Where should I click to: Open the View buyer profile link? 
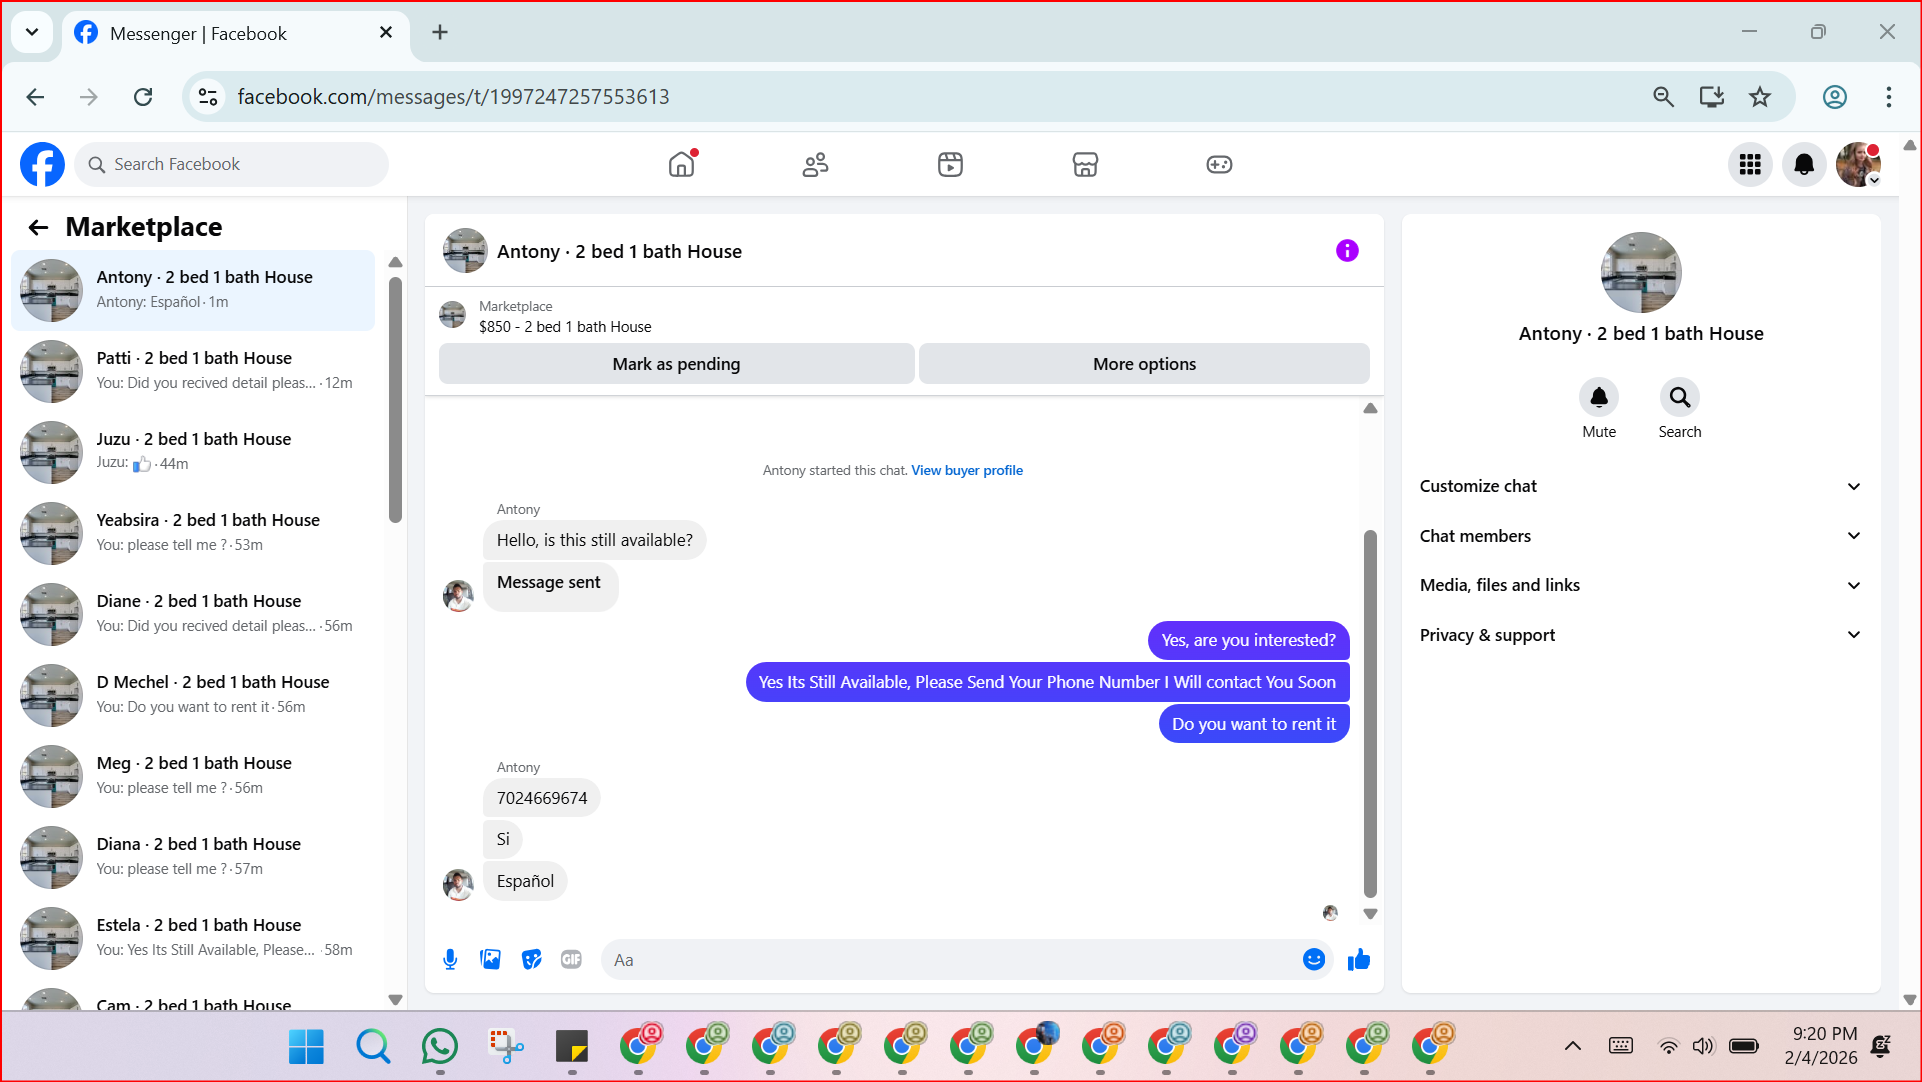(x=966, y=470)
